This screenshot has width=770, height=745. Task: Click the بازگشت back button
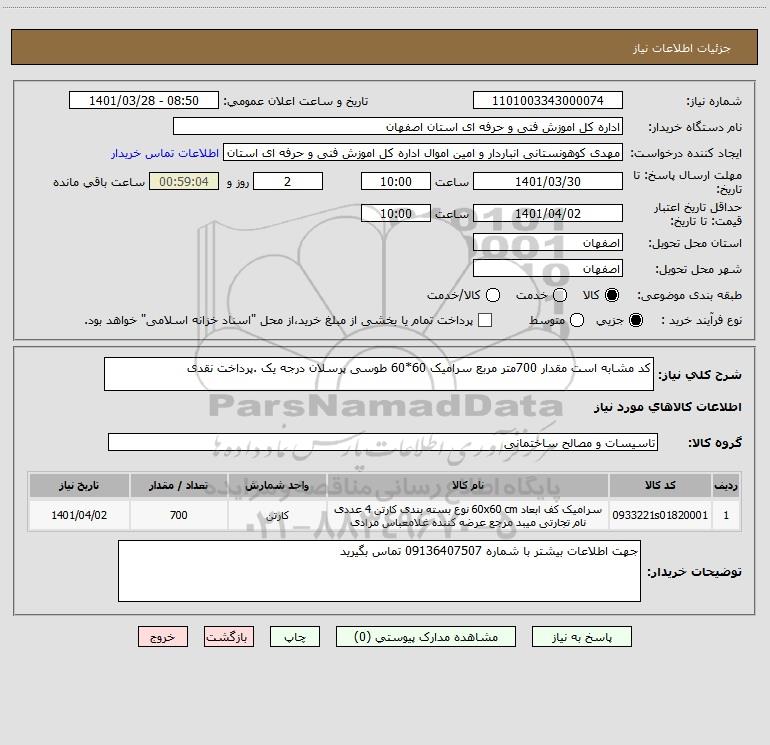coord(229,636)
